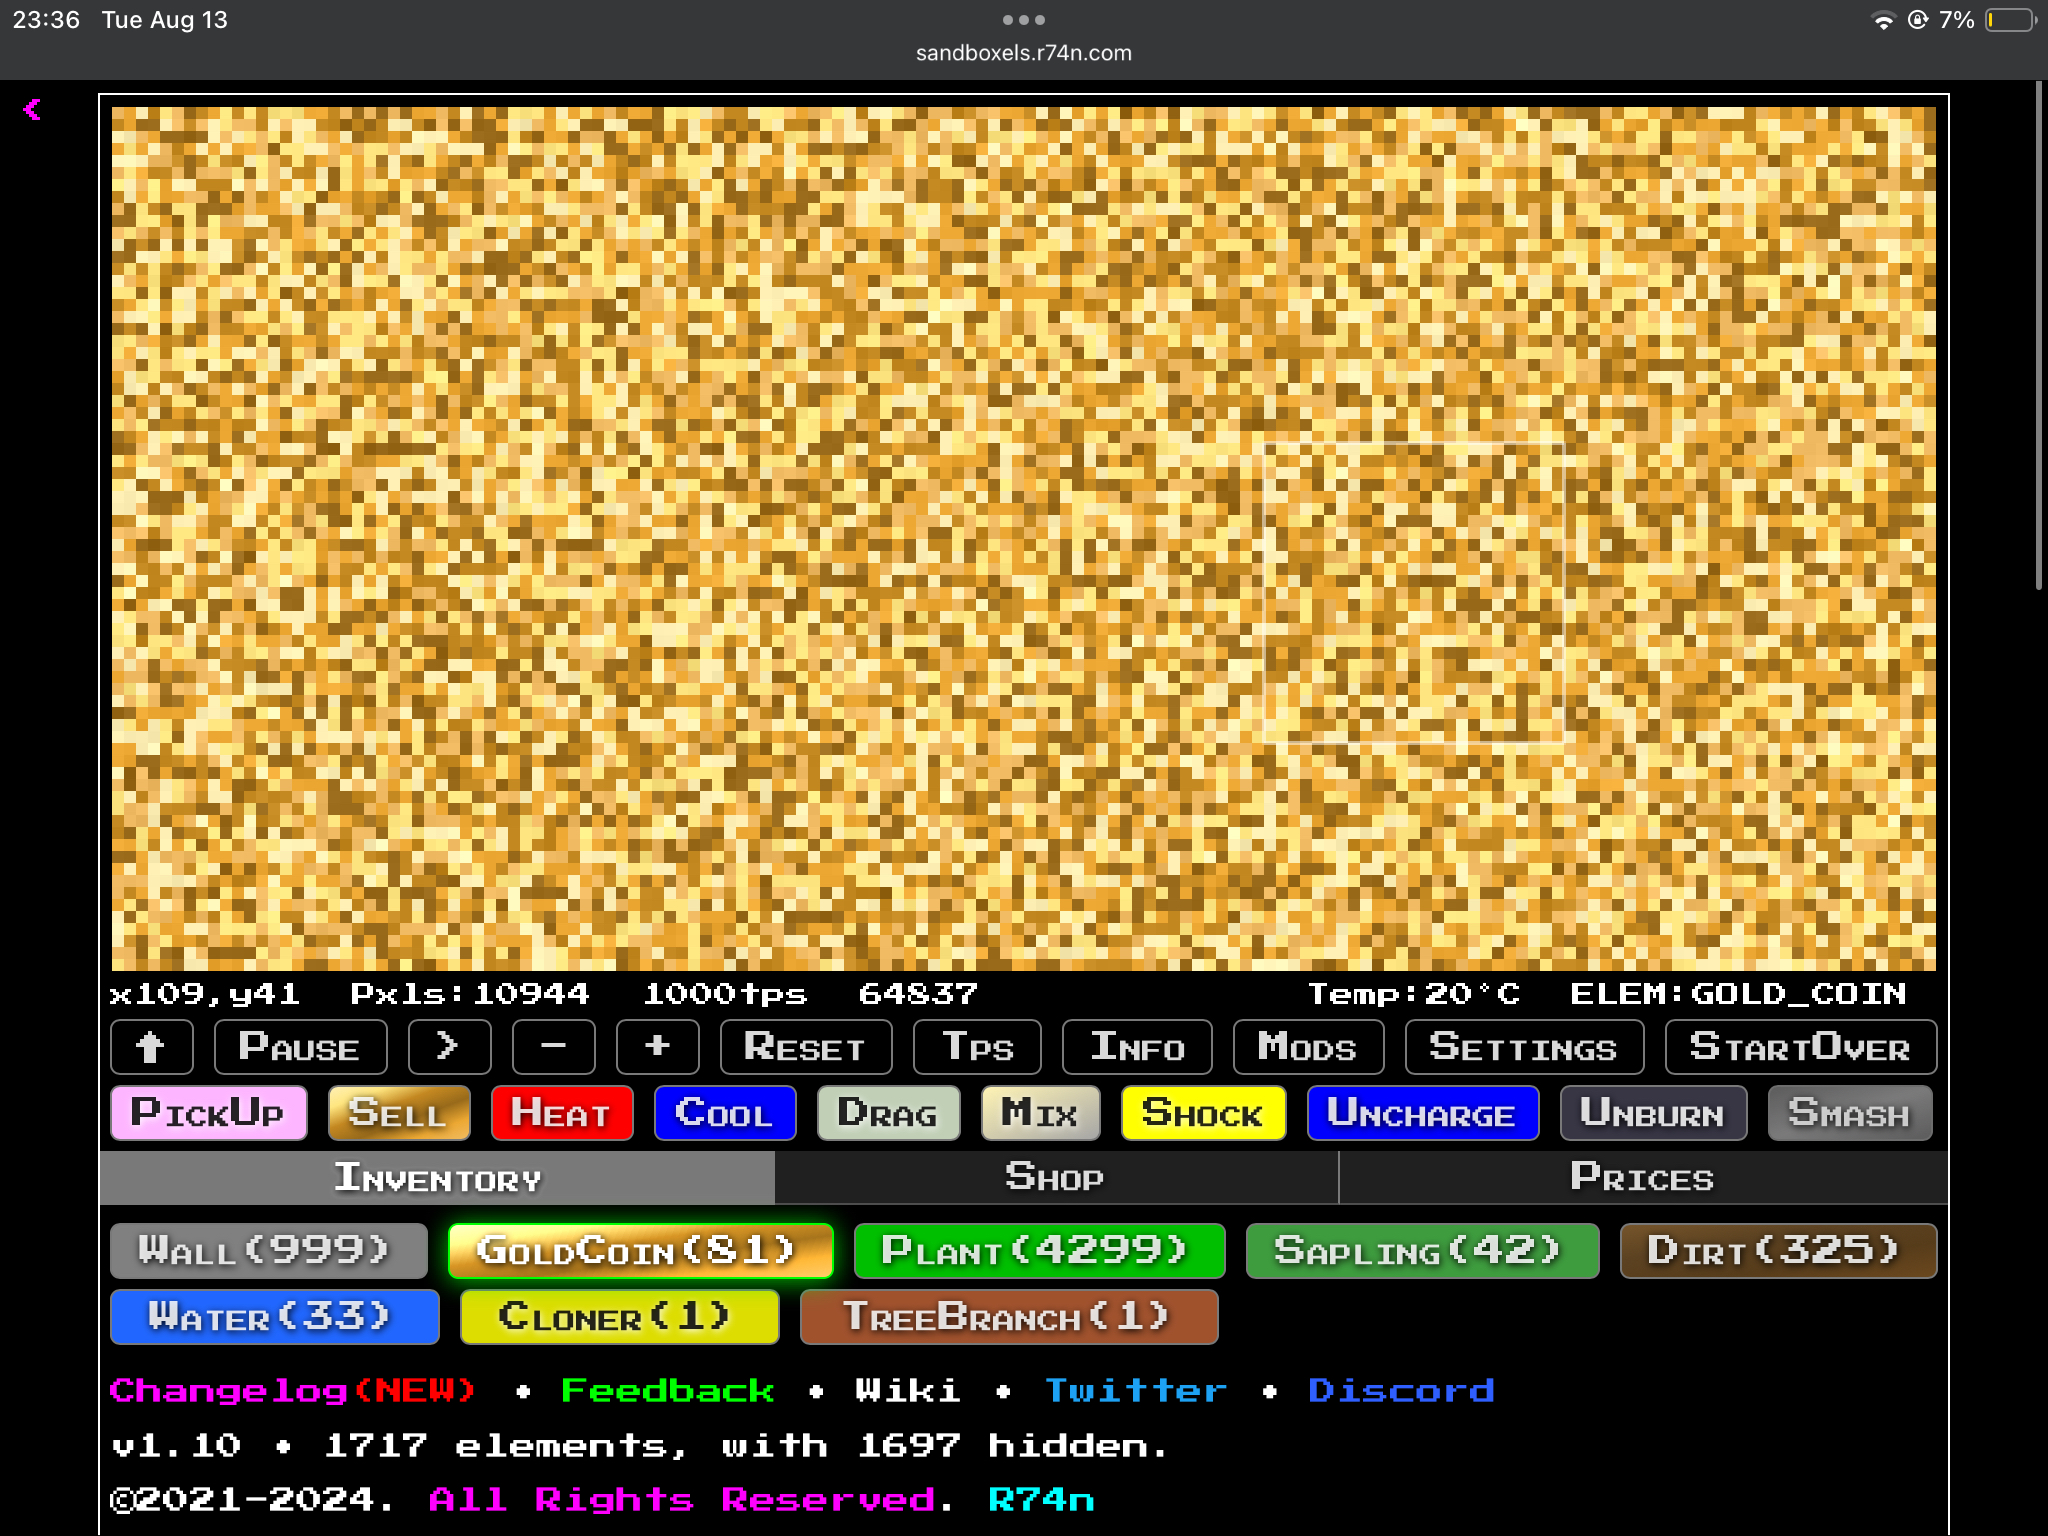Select the Shock tool
The width and height of the screenshot is (2048, 1536).
[x=1202, y=1113]
